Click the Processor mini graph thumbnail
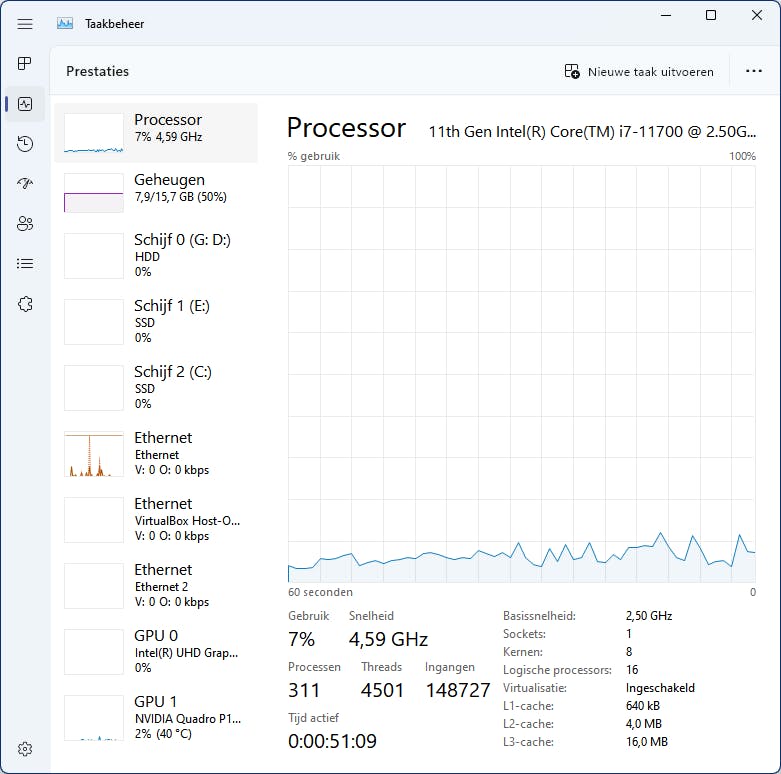Screen dimensions: 781x774 [x=94, y=133]
